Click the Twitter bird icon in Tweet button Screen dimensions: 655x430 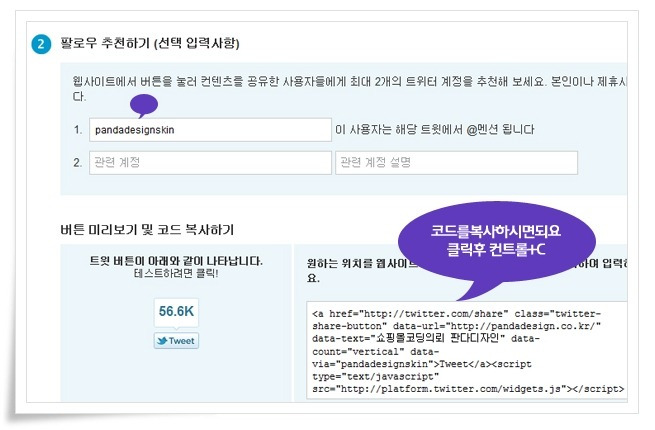162,341
